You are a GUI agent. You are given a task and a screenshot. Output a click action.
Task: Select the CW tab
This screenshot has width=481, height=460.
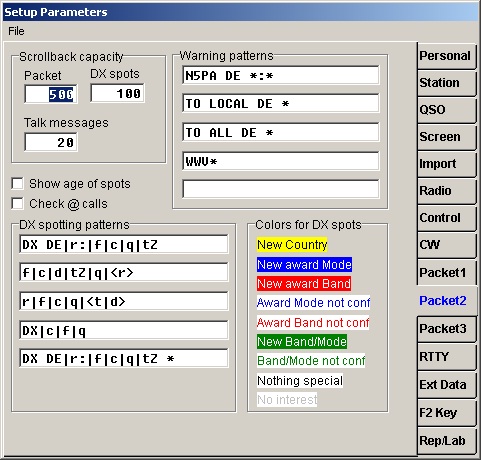[446, 245]
